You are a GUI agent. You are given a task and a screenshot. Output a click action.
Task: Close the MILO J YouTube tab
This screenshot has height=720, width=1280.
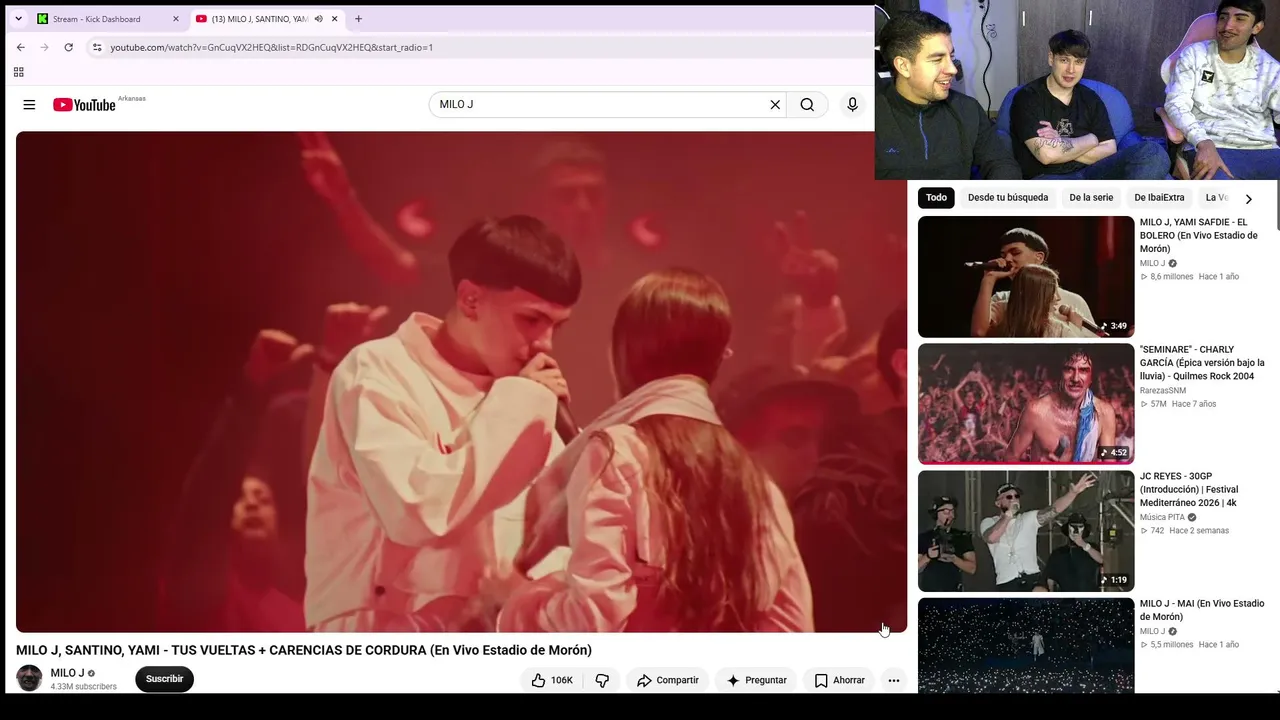tap(334, 19)
